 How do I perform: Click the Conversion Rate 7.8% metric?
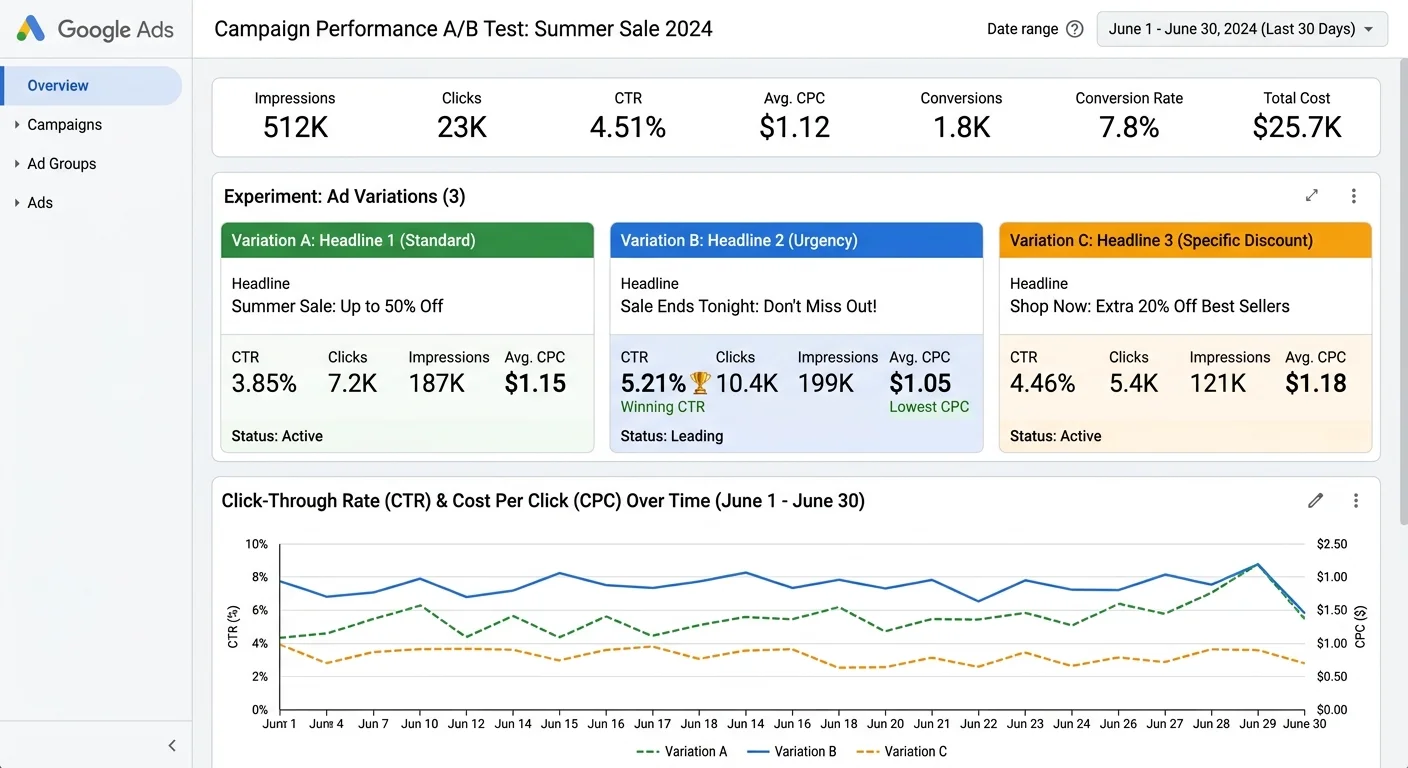(x=1129, y=116)
